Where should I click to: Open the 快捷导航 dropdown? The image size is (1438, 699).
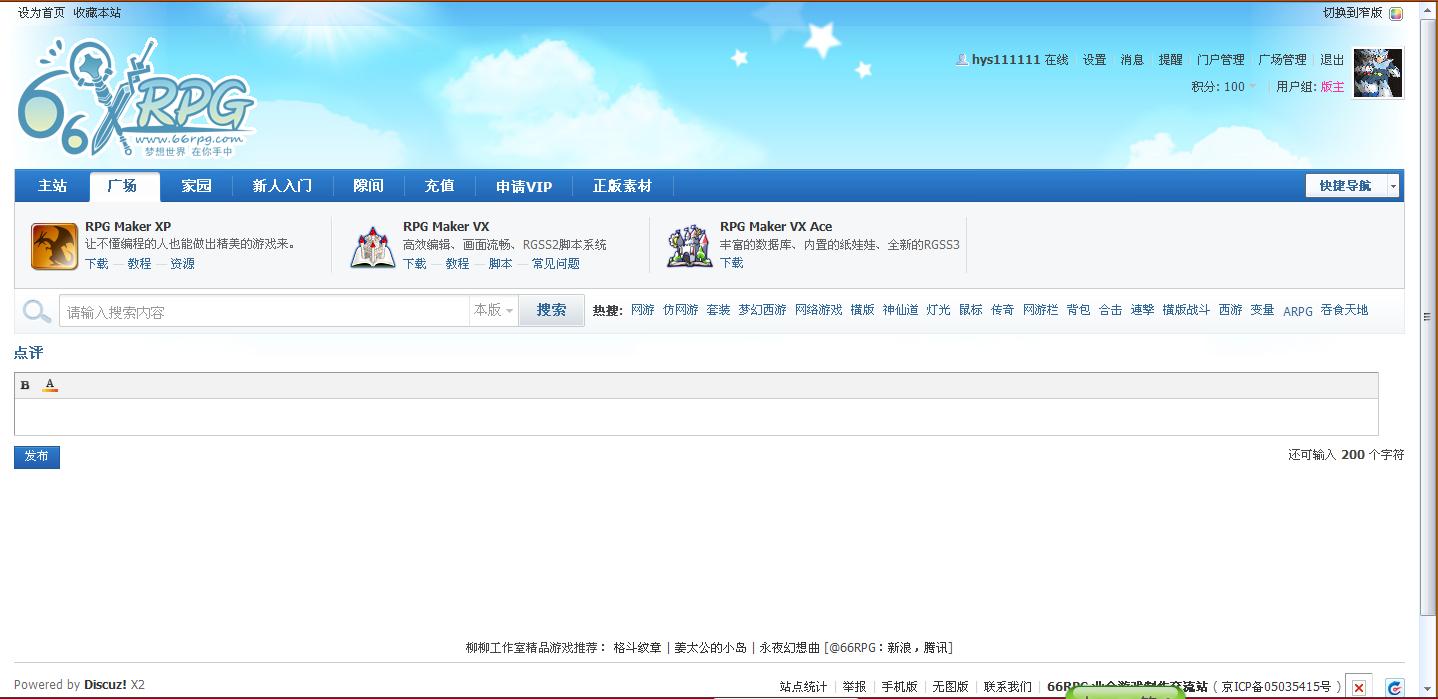[1352, 186]
